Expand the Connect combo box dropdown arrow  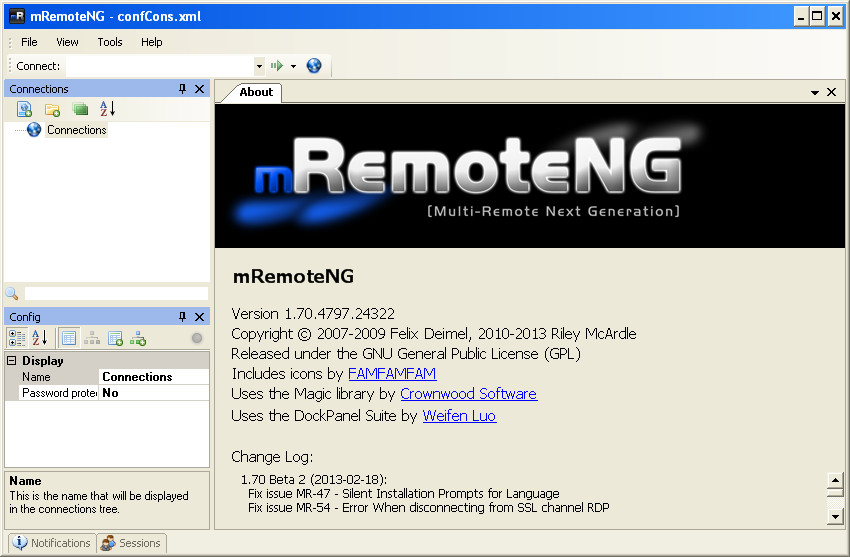259,66
